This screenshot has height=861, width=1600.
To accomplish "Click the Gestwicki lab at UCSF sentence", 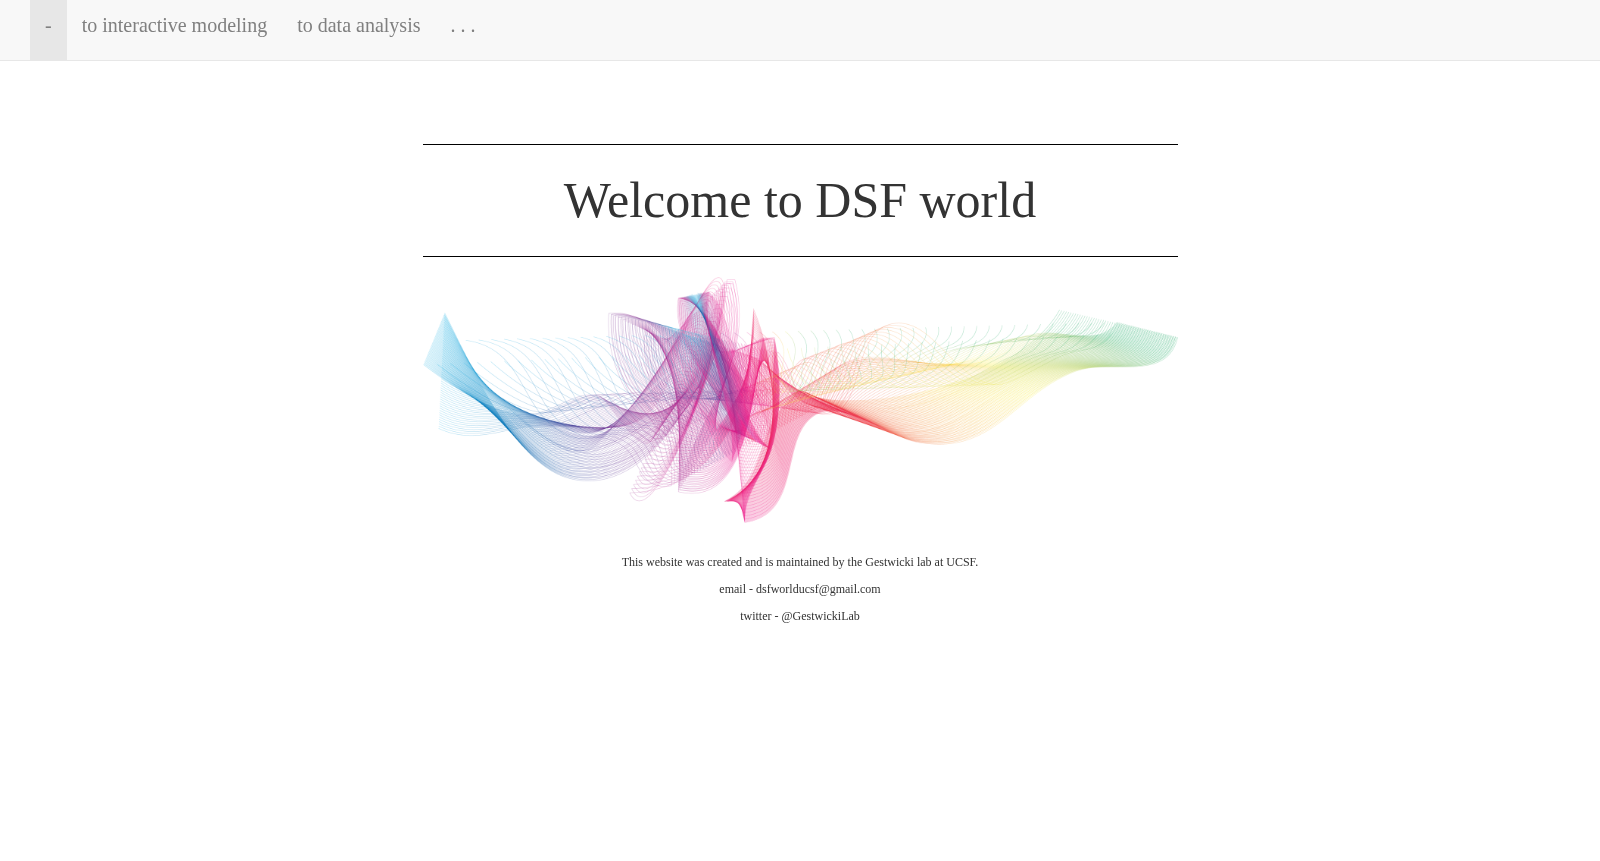I will click(800, 562).
